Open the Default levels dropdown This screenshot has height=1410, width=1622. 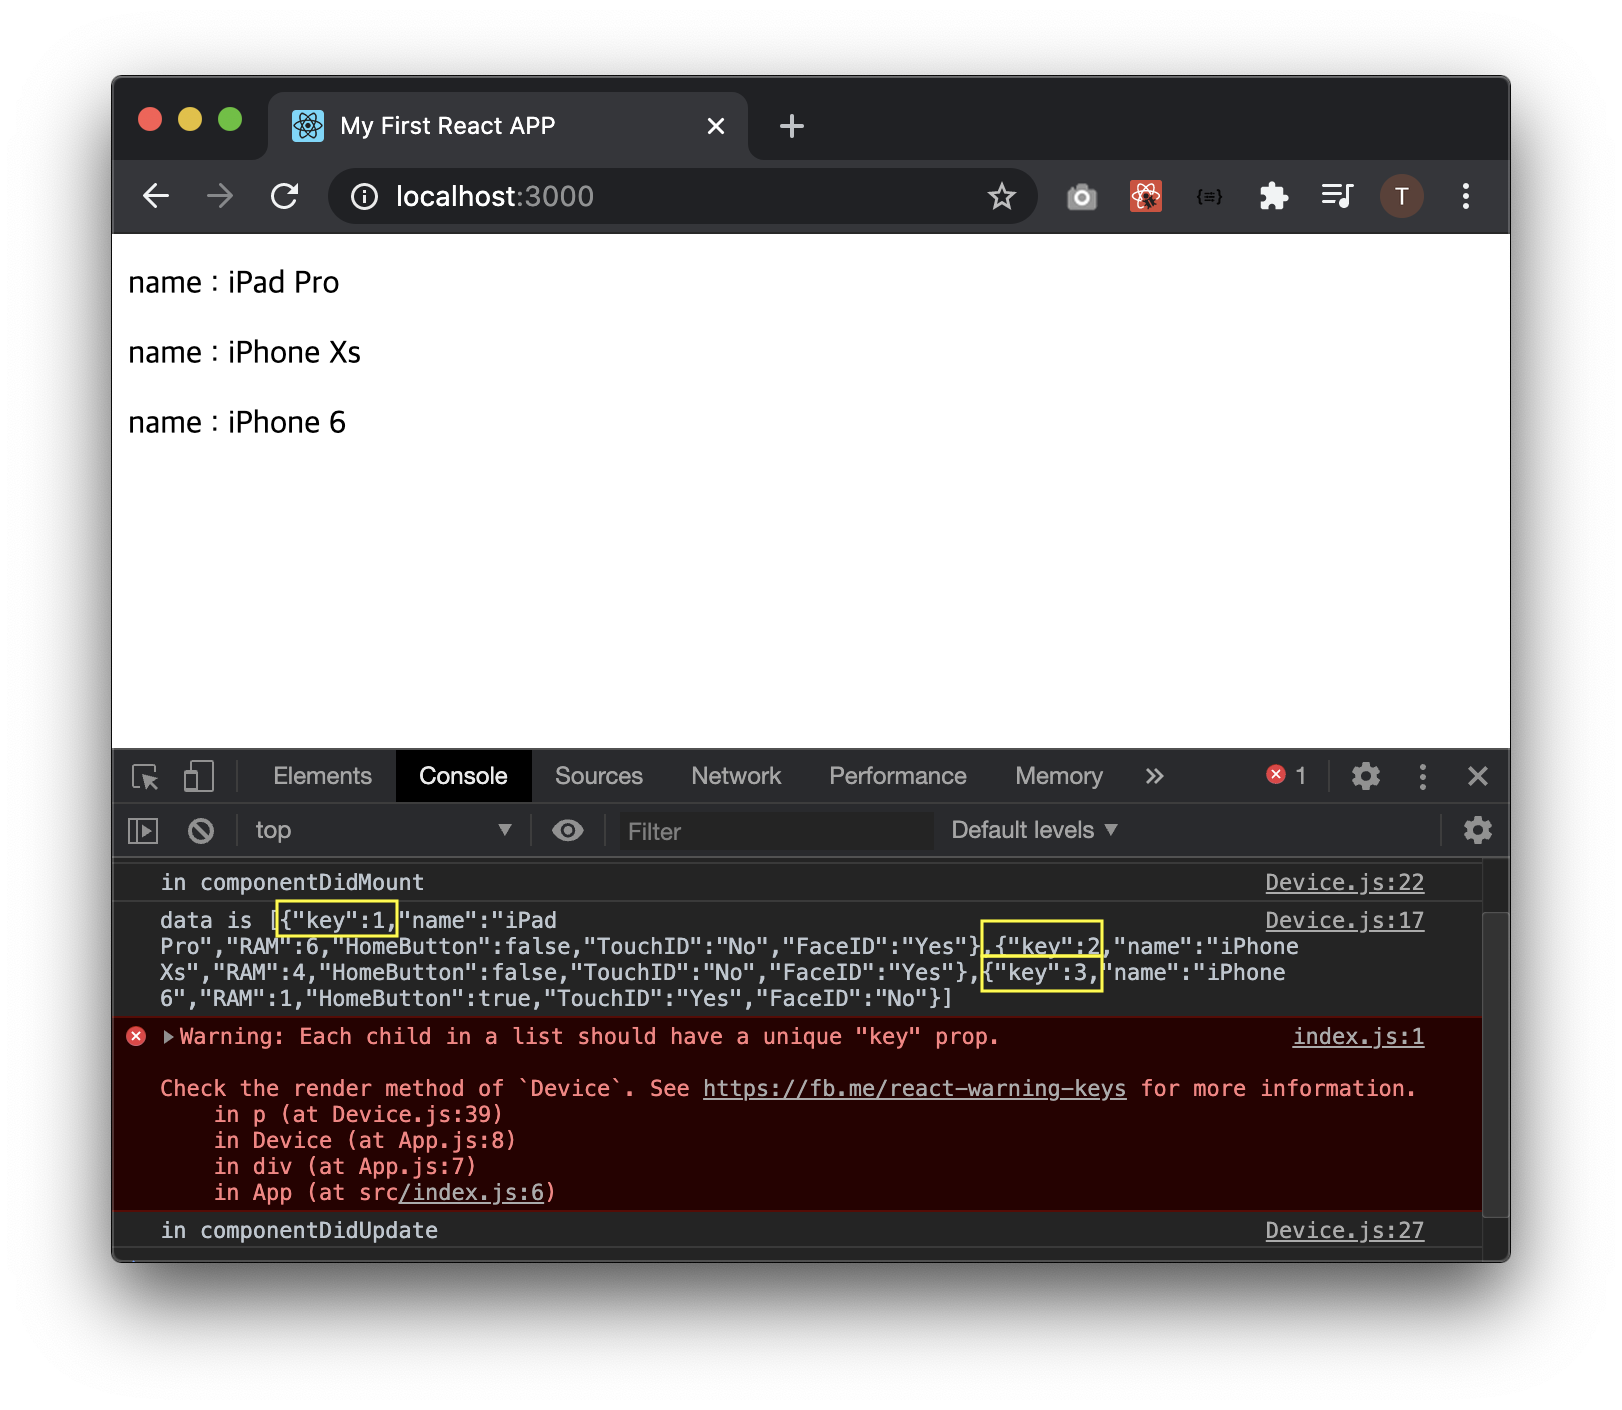[x=1034, y=830]
